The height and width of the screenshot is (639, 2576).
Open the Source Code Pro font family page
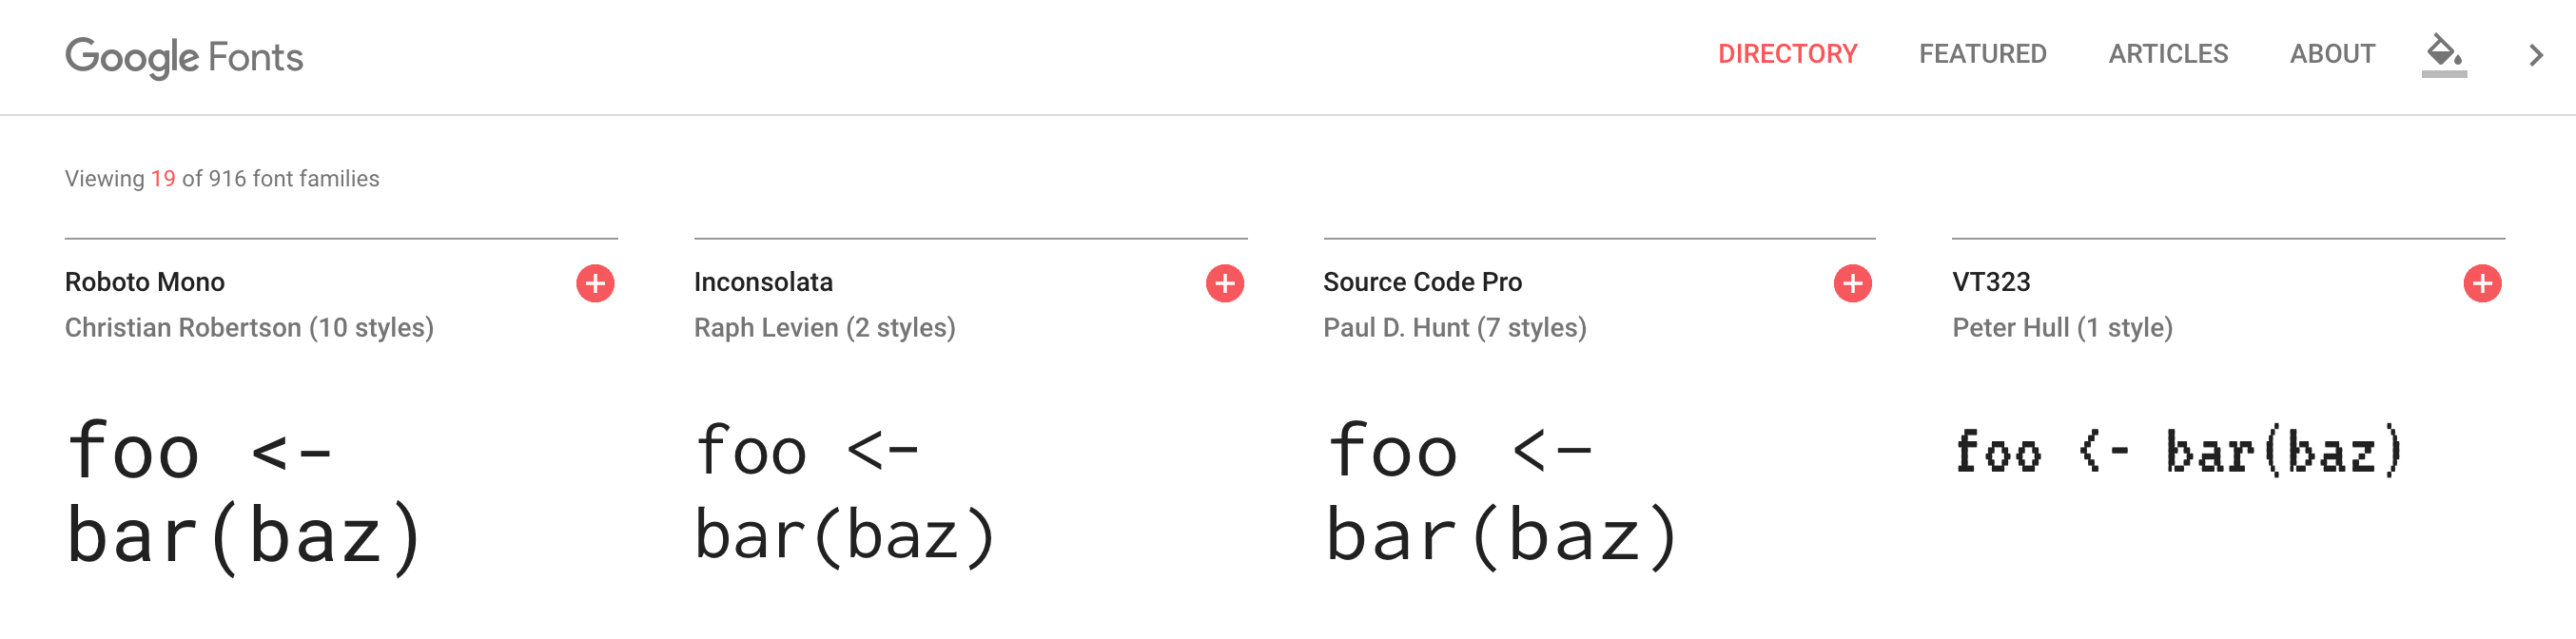click(x=1422, y=282)
